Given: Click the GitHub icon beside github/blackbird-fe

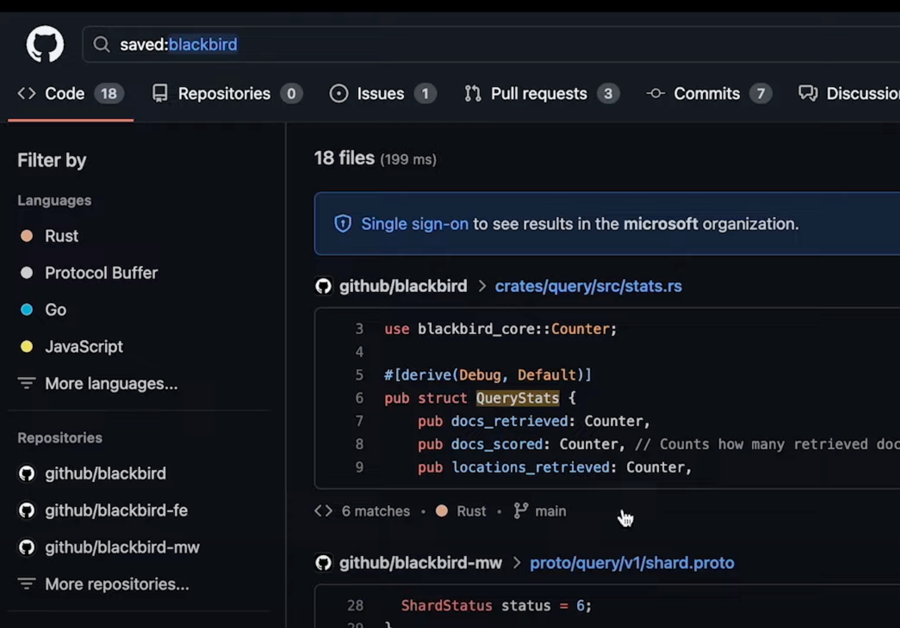Looking at the screenshot, I should (27, 511).
